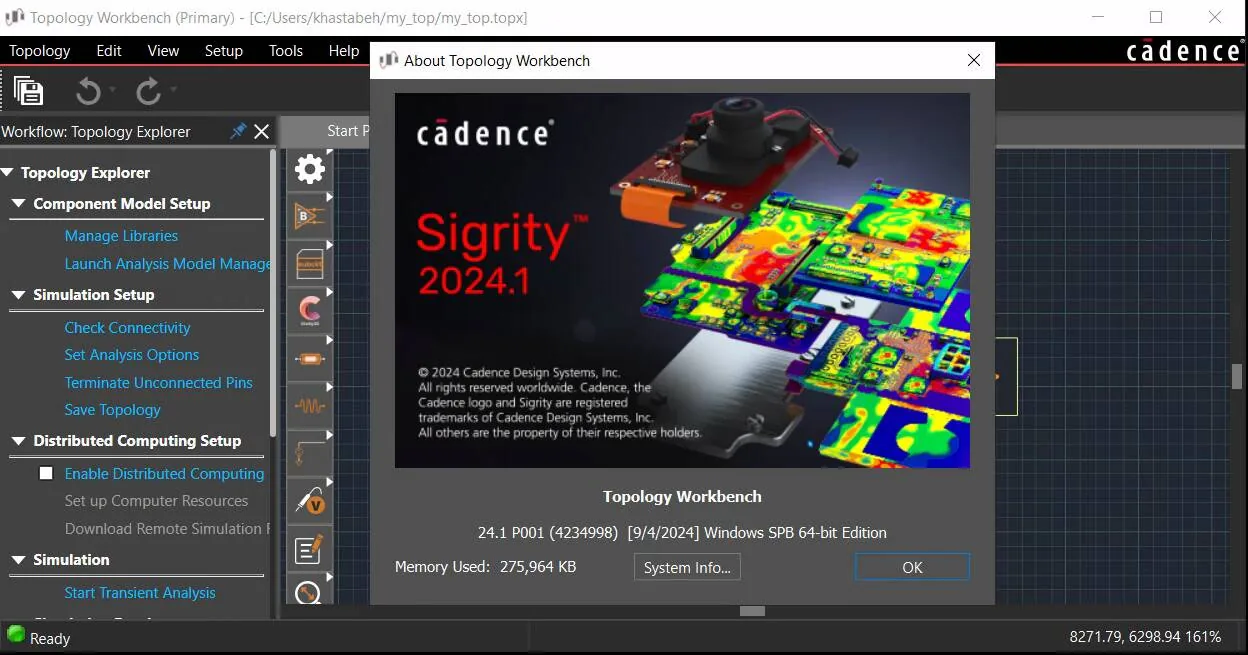Click the Redo arrow icon
1248x655 pixels.
point(148,92)
